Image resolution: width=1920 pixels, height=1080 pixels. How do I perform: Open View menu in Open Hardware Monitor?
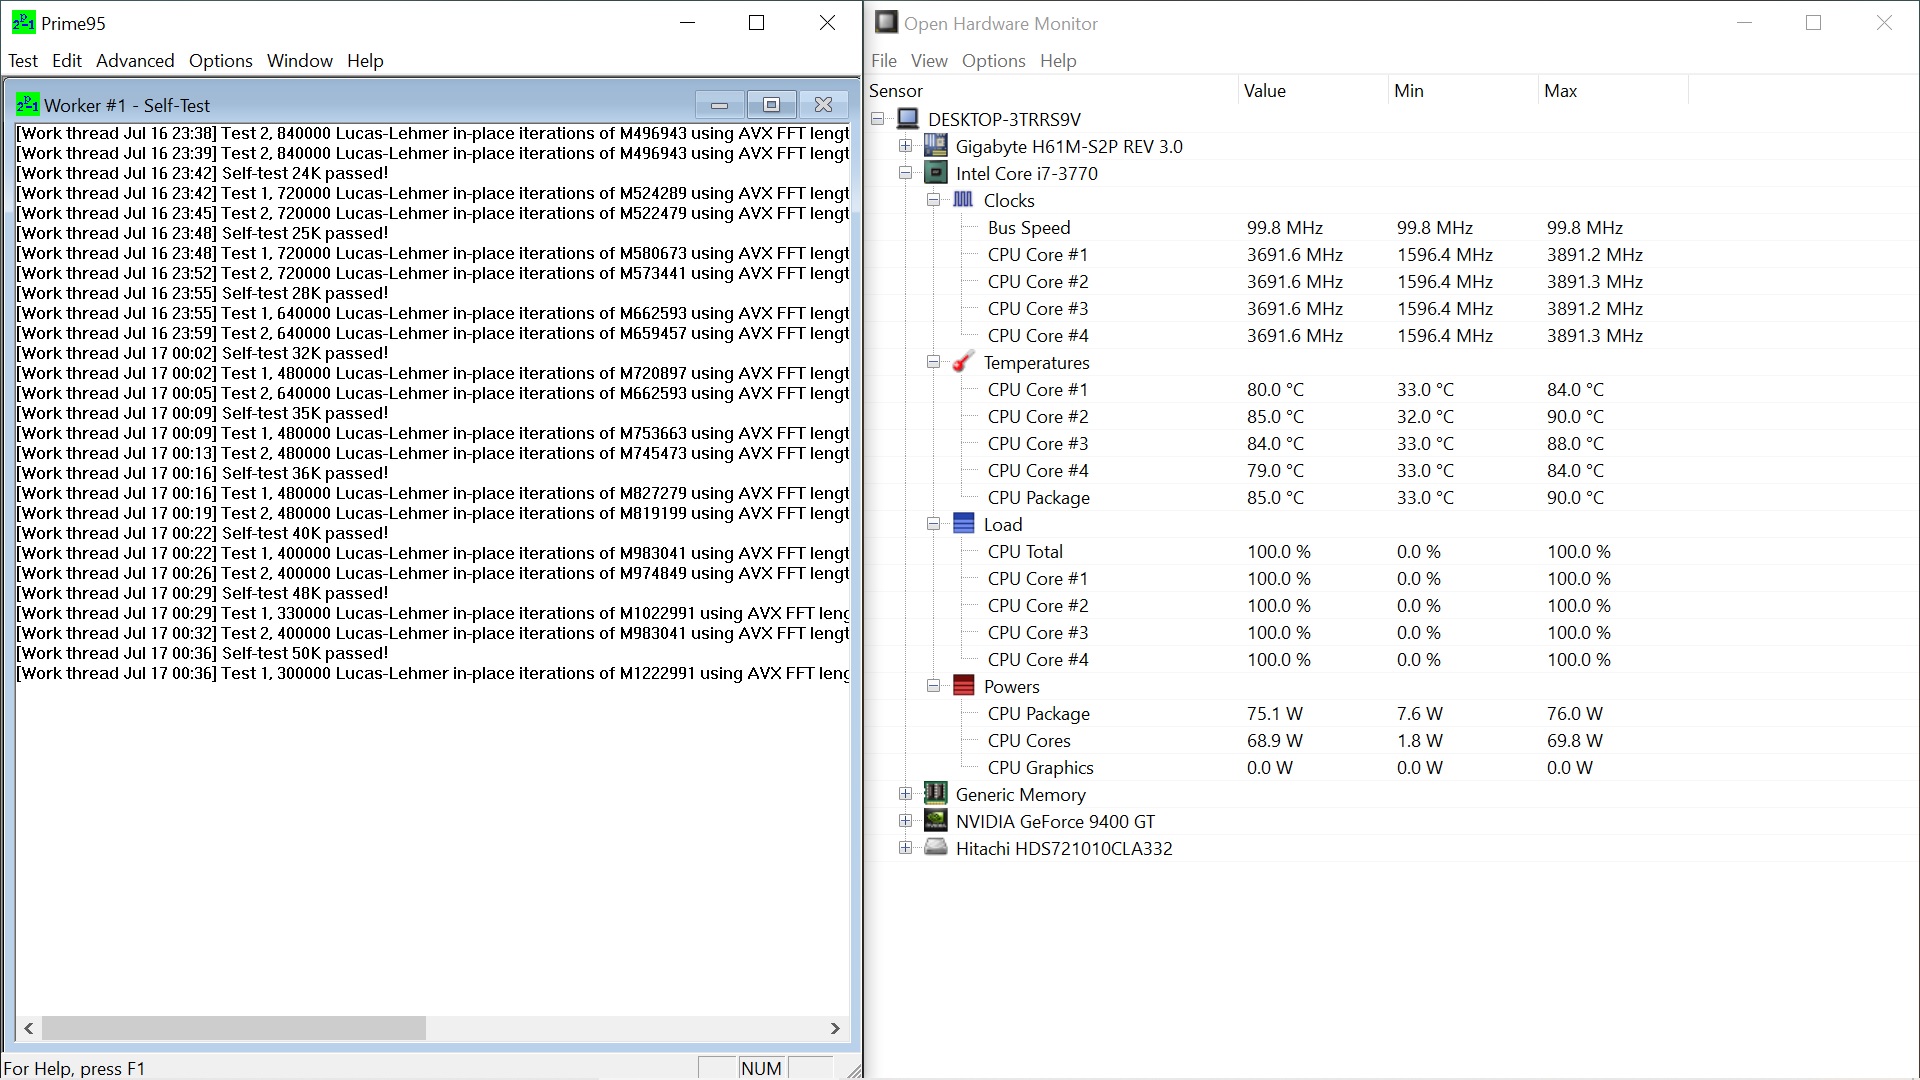tap(929, 61)
